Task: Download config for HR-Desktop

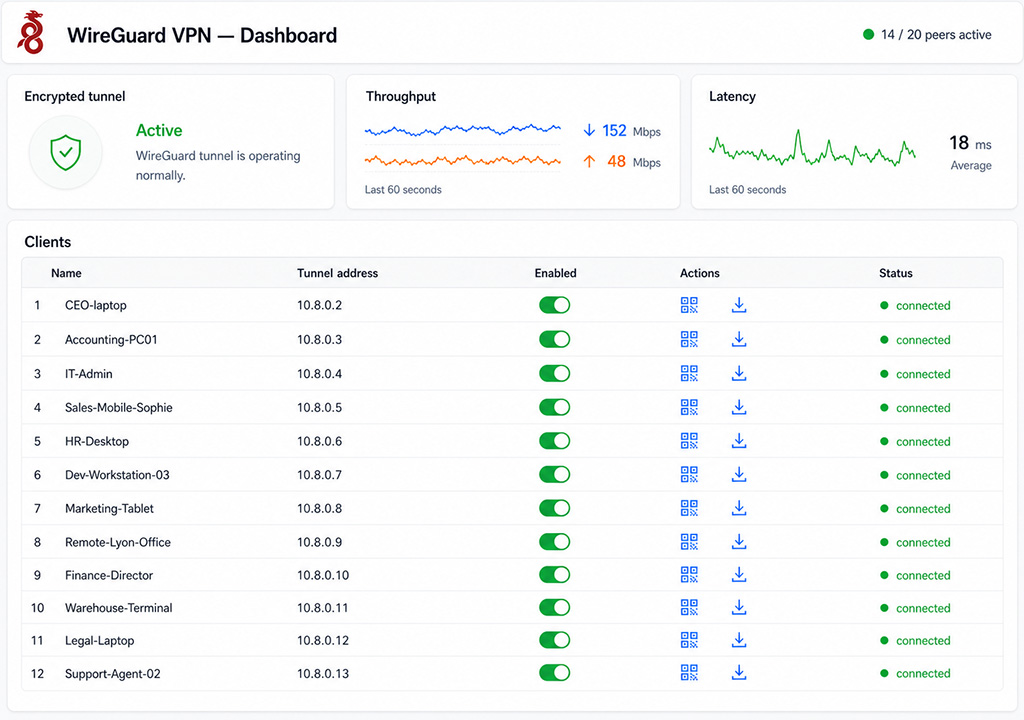Action: point(739,441)
